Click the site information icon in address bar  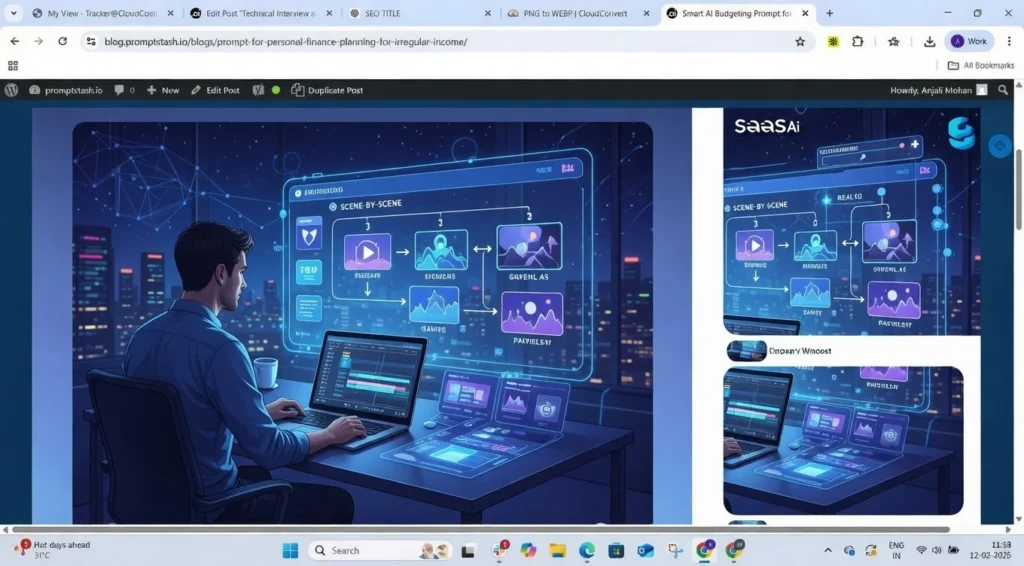point(90,42)
